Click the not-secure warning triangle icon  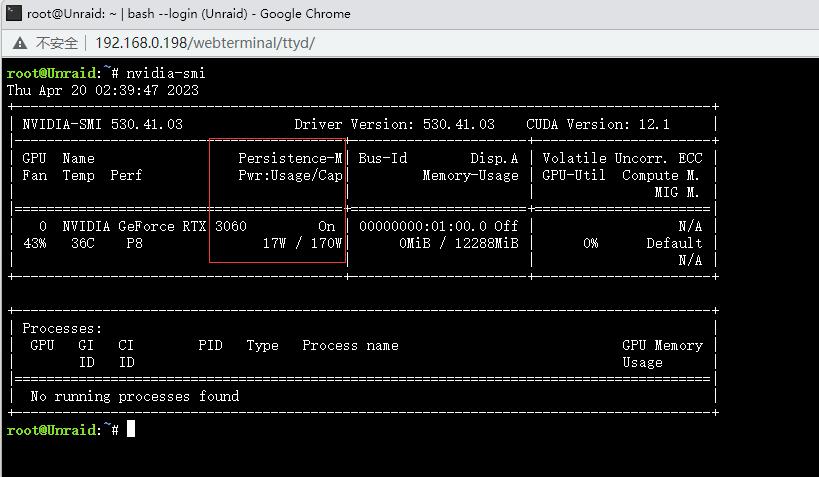pos(20,43)
